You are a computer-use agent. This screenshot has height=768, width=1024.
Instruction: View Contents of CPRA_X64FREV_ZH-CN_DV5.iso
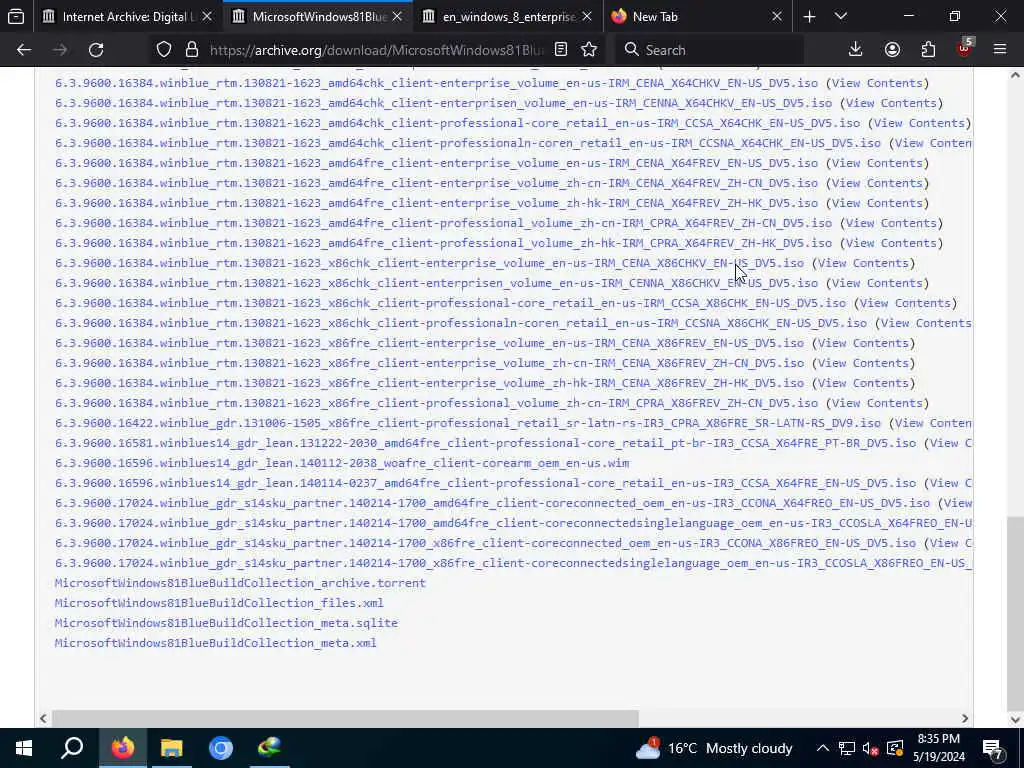pos(891,223)
